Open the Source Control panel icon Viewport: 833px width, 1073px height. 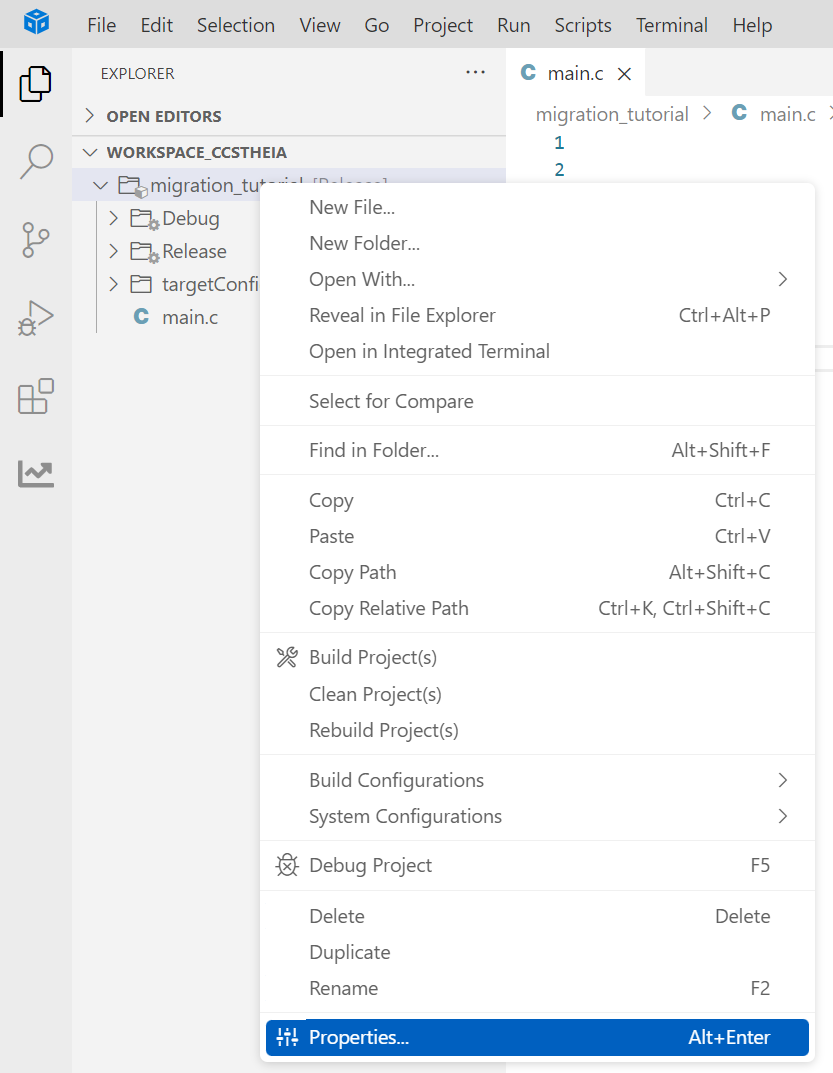tap(35, 240)
